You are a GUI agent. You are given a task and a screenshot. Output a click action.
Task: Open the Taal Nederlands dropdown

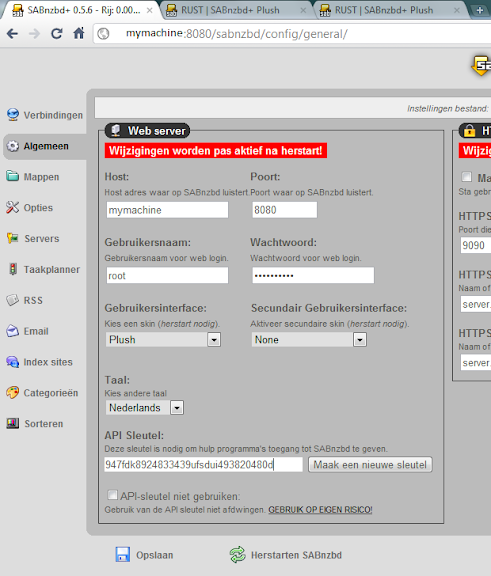click(145, 407)
